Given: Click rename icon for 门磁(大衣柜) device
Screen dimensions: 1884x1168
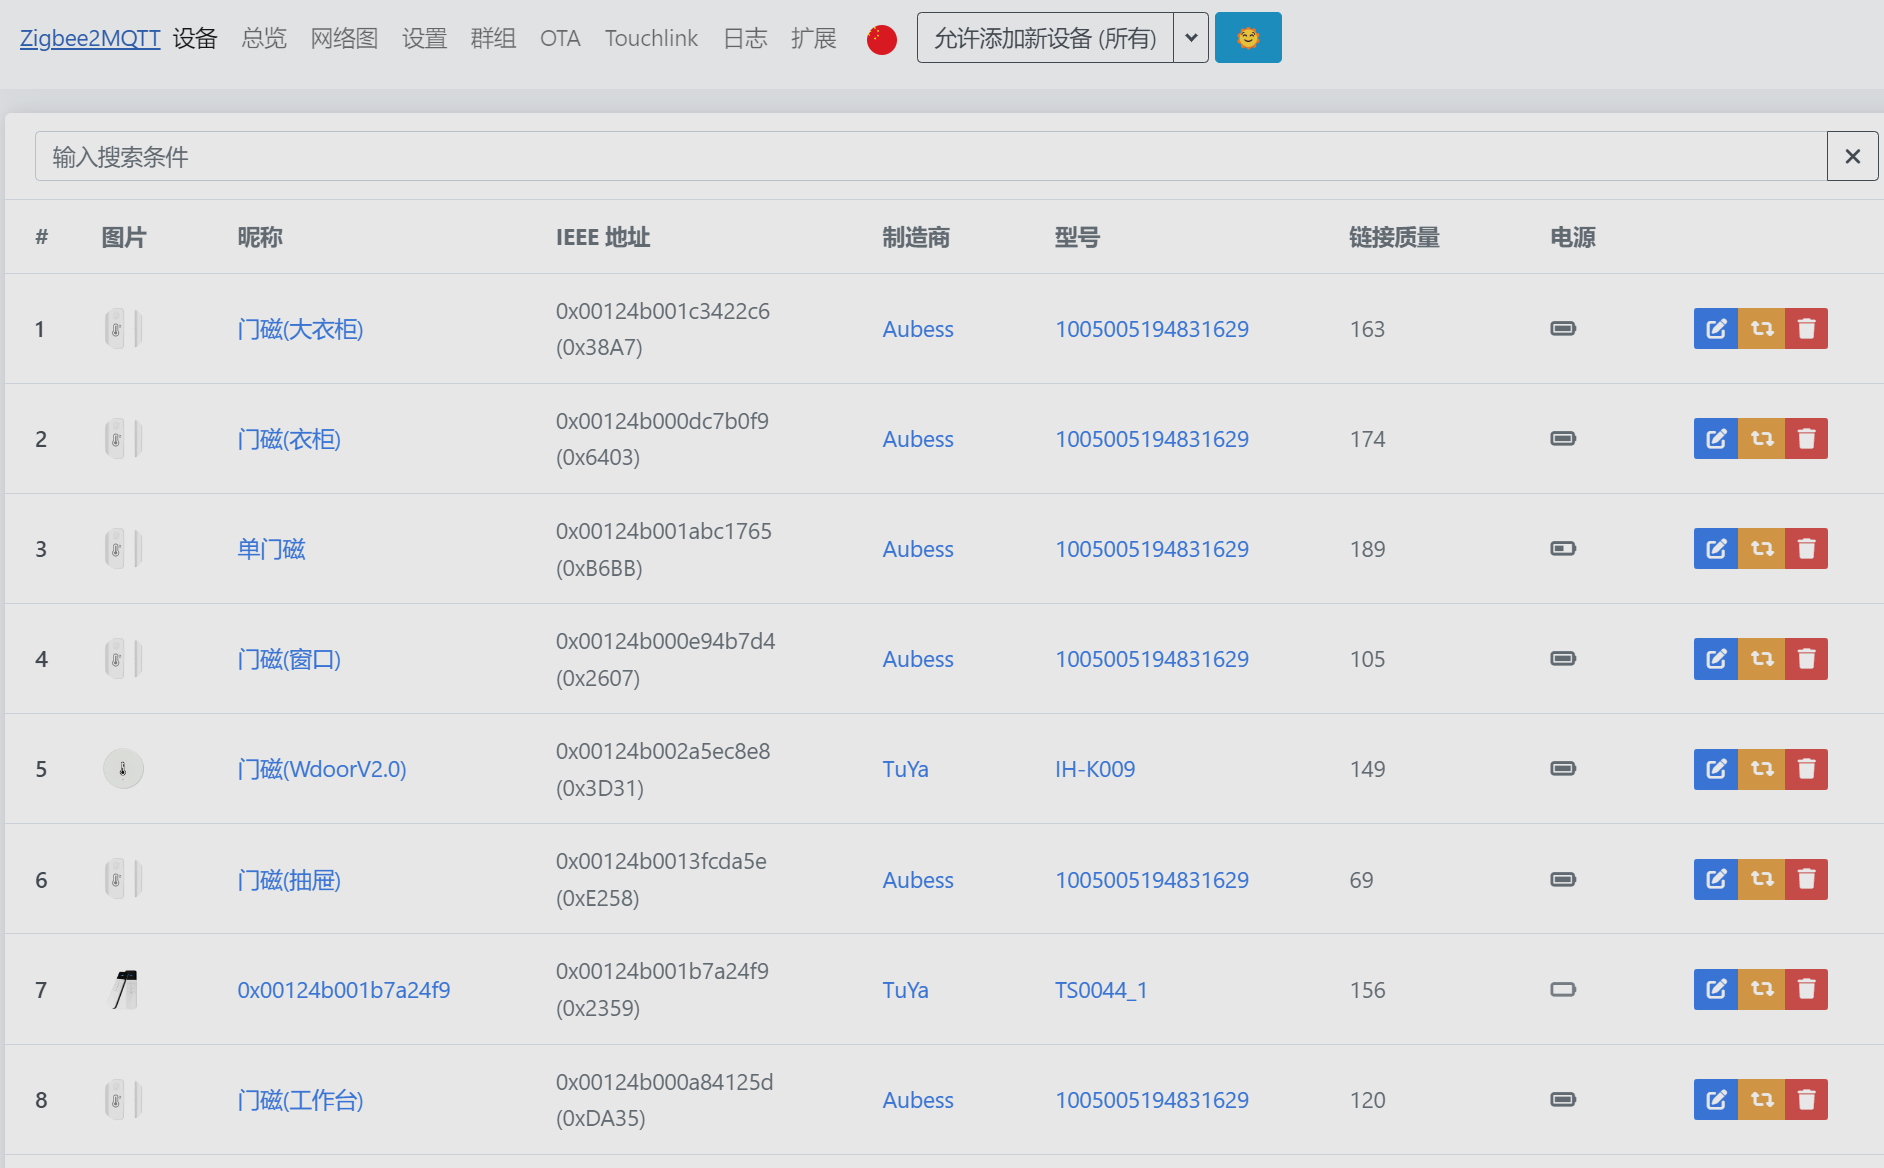Looking at the screenshot, I should click(x=1715, y=329).
